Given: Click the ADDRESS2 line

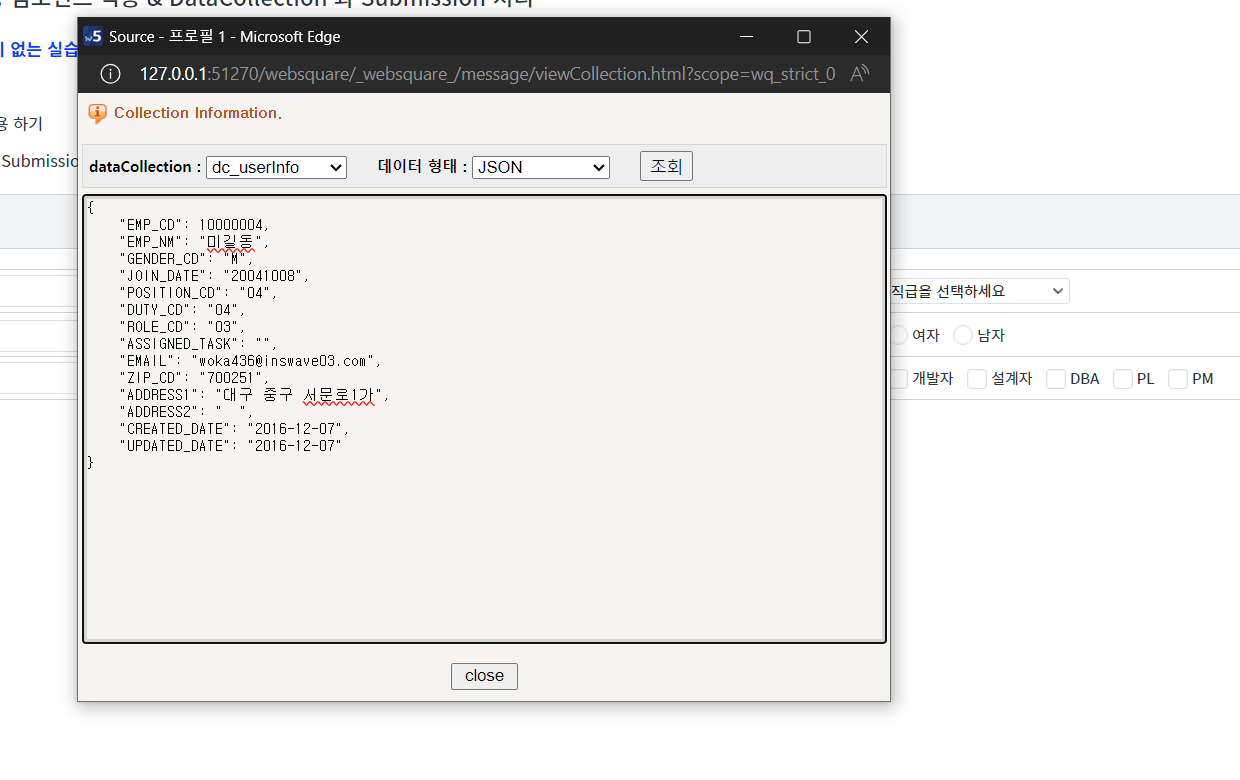Looking at the screenshot, I should click(186, 412).
